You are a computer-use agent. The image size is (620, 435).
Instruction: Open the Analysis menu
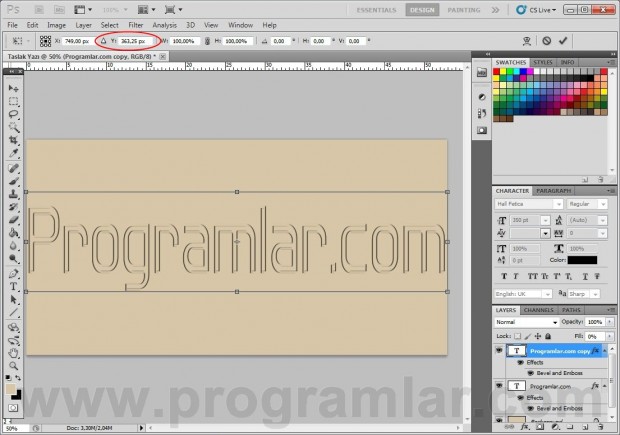pos(164,25)
